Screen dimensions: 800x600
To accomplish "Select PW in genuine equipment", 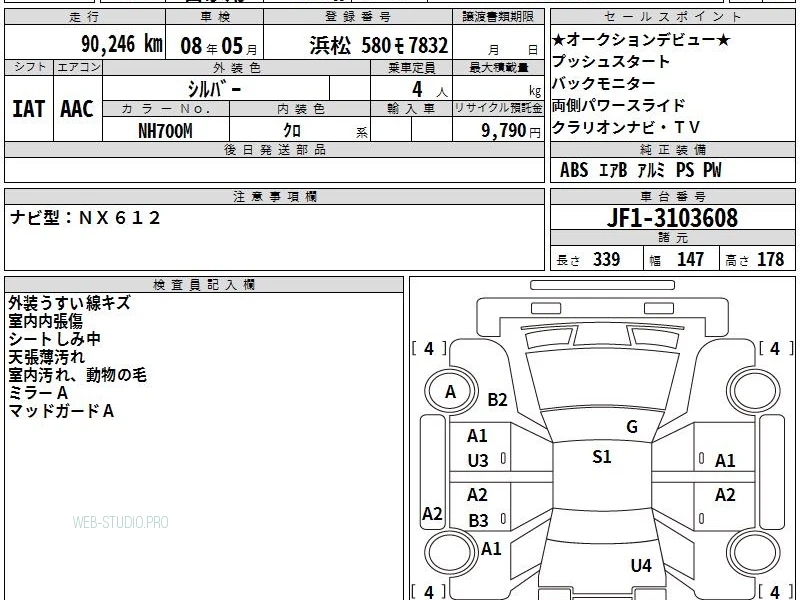I will coord(712,170).
